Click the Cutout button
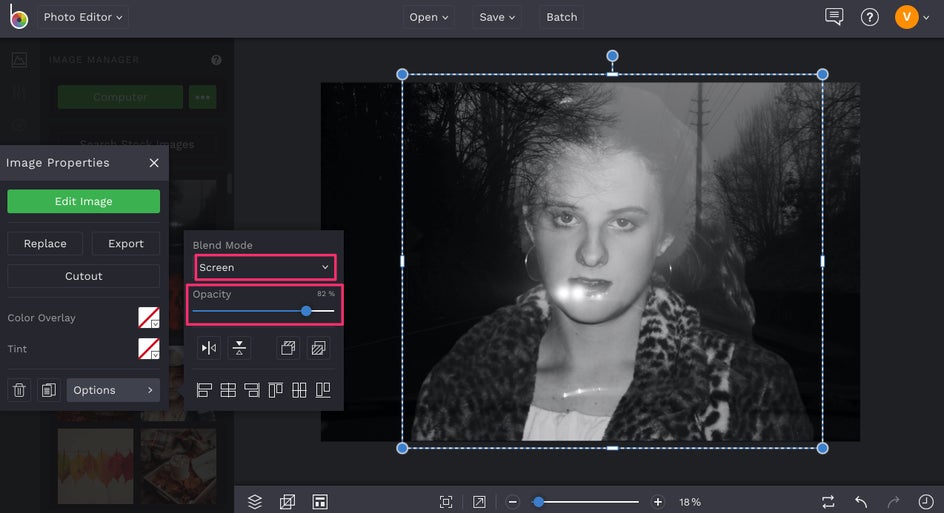944x513 pixels. 83,276
